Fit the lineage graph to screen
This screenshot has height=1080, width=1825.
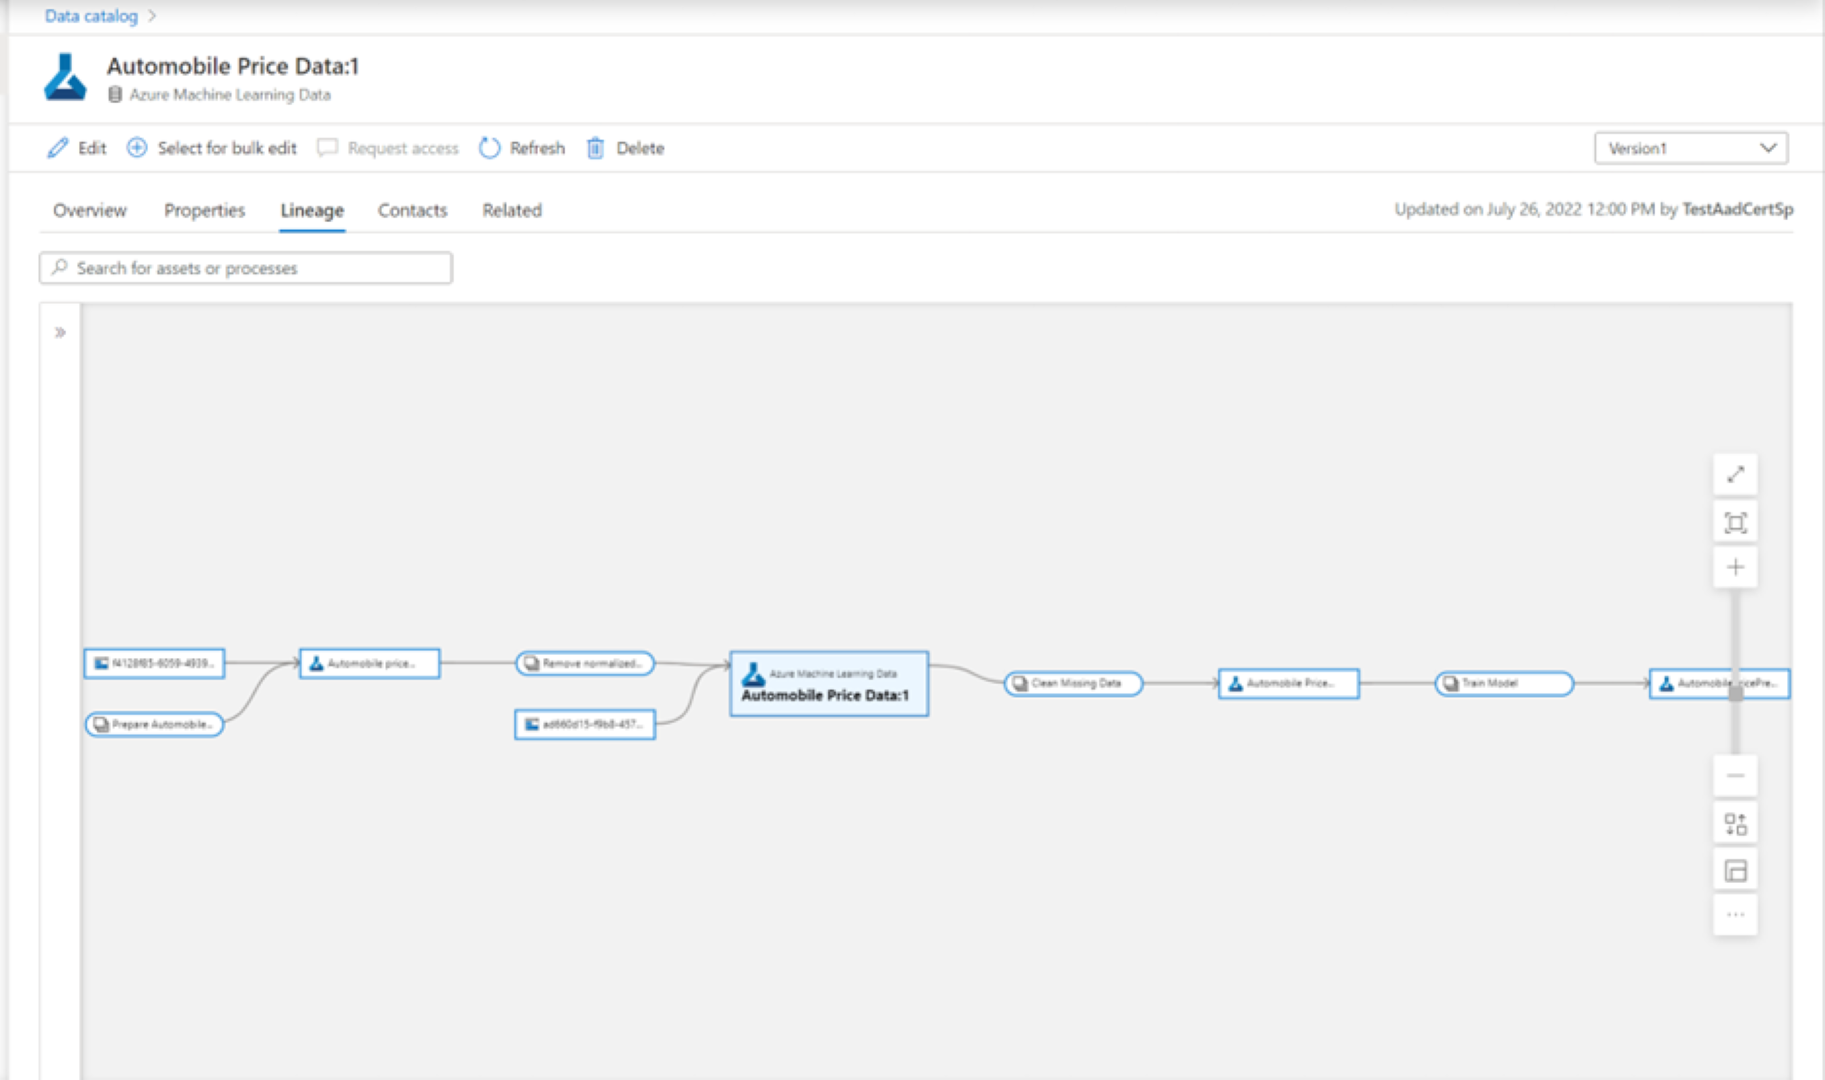click(x=1735, y=522)
